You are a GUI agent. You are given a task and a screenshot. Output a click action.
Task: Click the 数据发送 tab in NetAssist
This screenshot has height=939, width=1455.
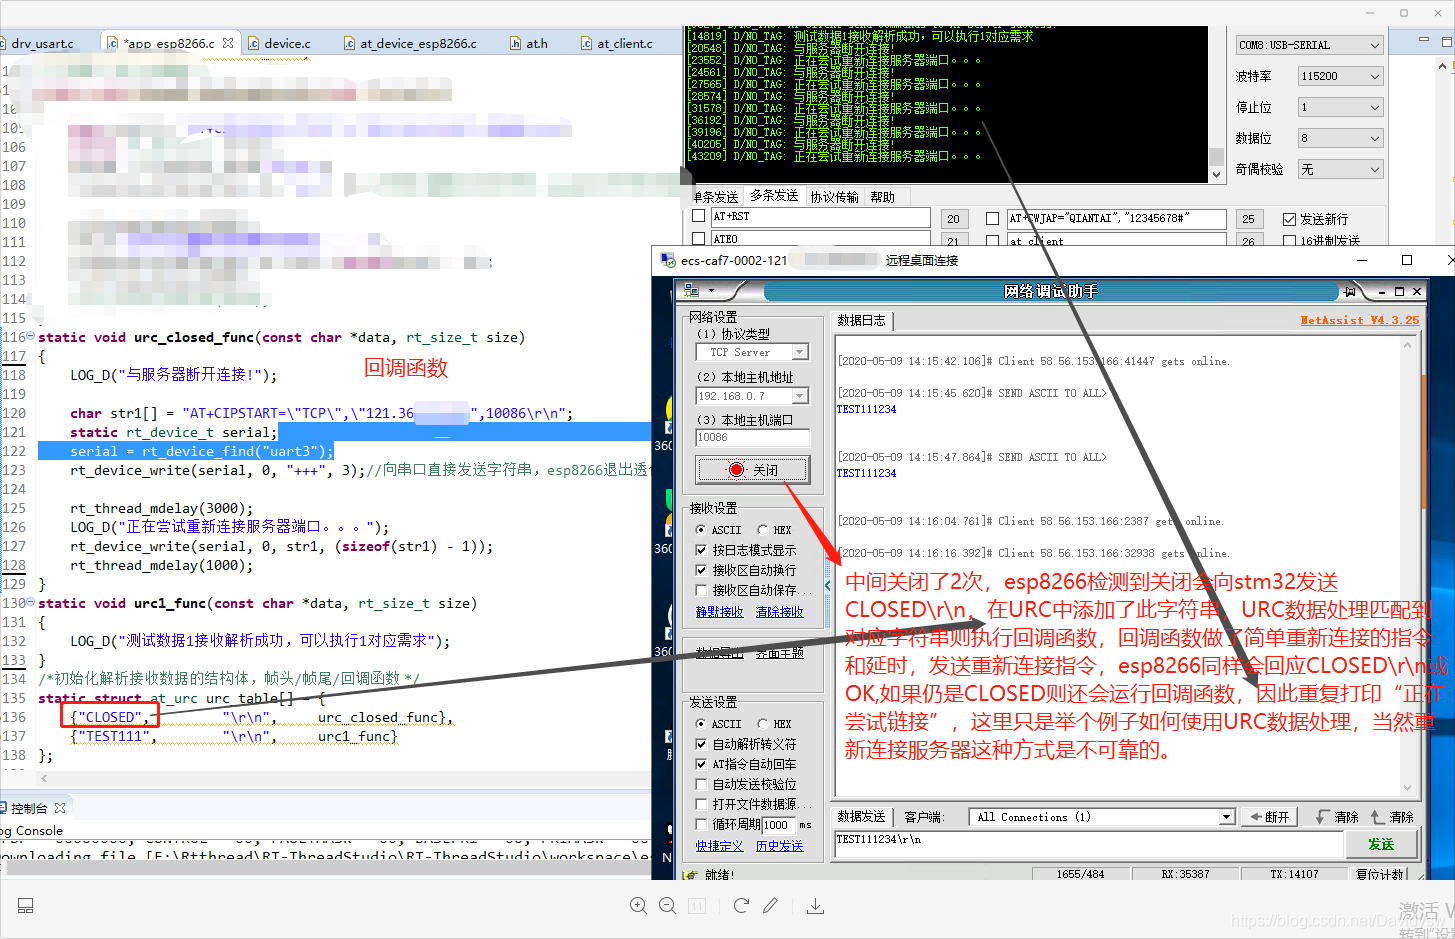pos(861,817)
